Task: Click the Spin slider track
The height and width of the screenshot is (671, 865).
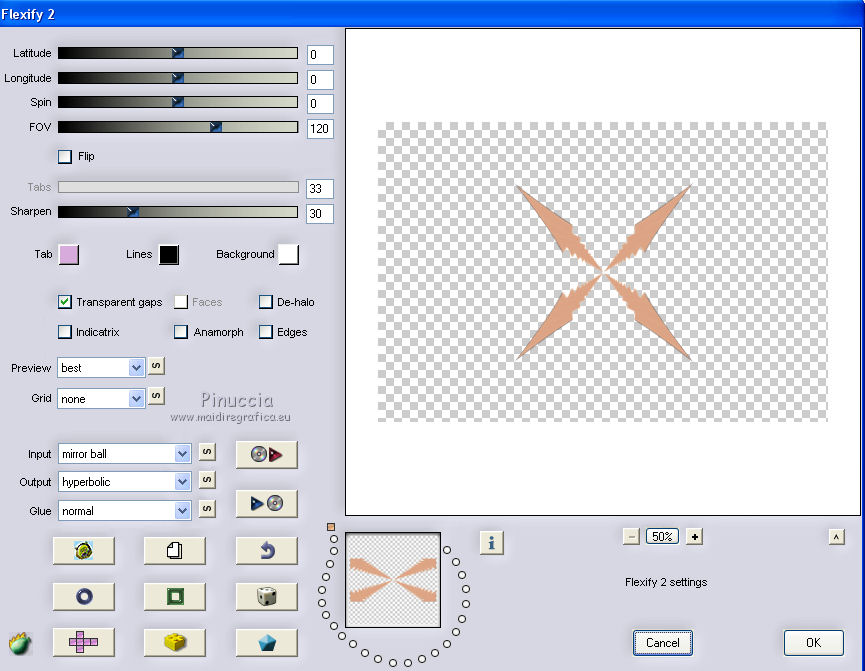Action: click(178, 102)
